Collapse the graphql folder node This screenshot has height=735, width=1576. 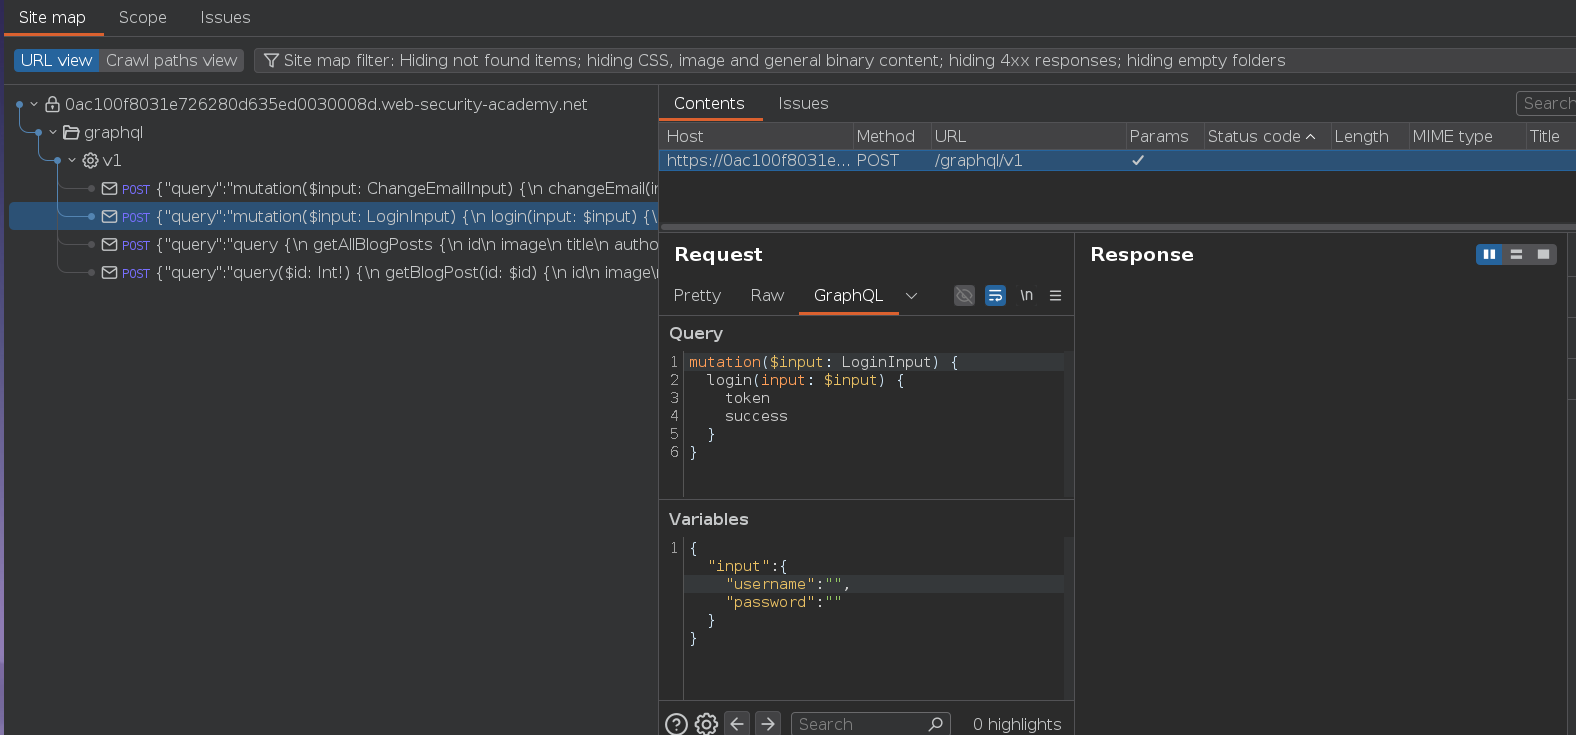coord(53,132)
